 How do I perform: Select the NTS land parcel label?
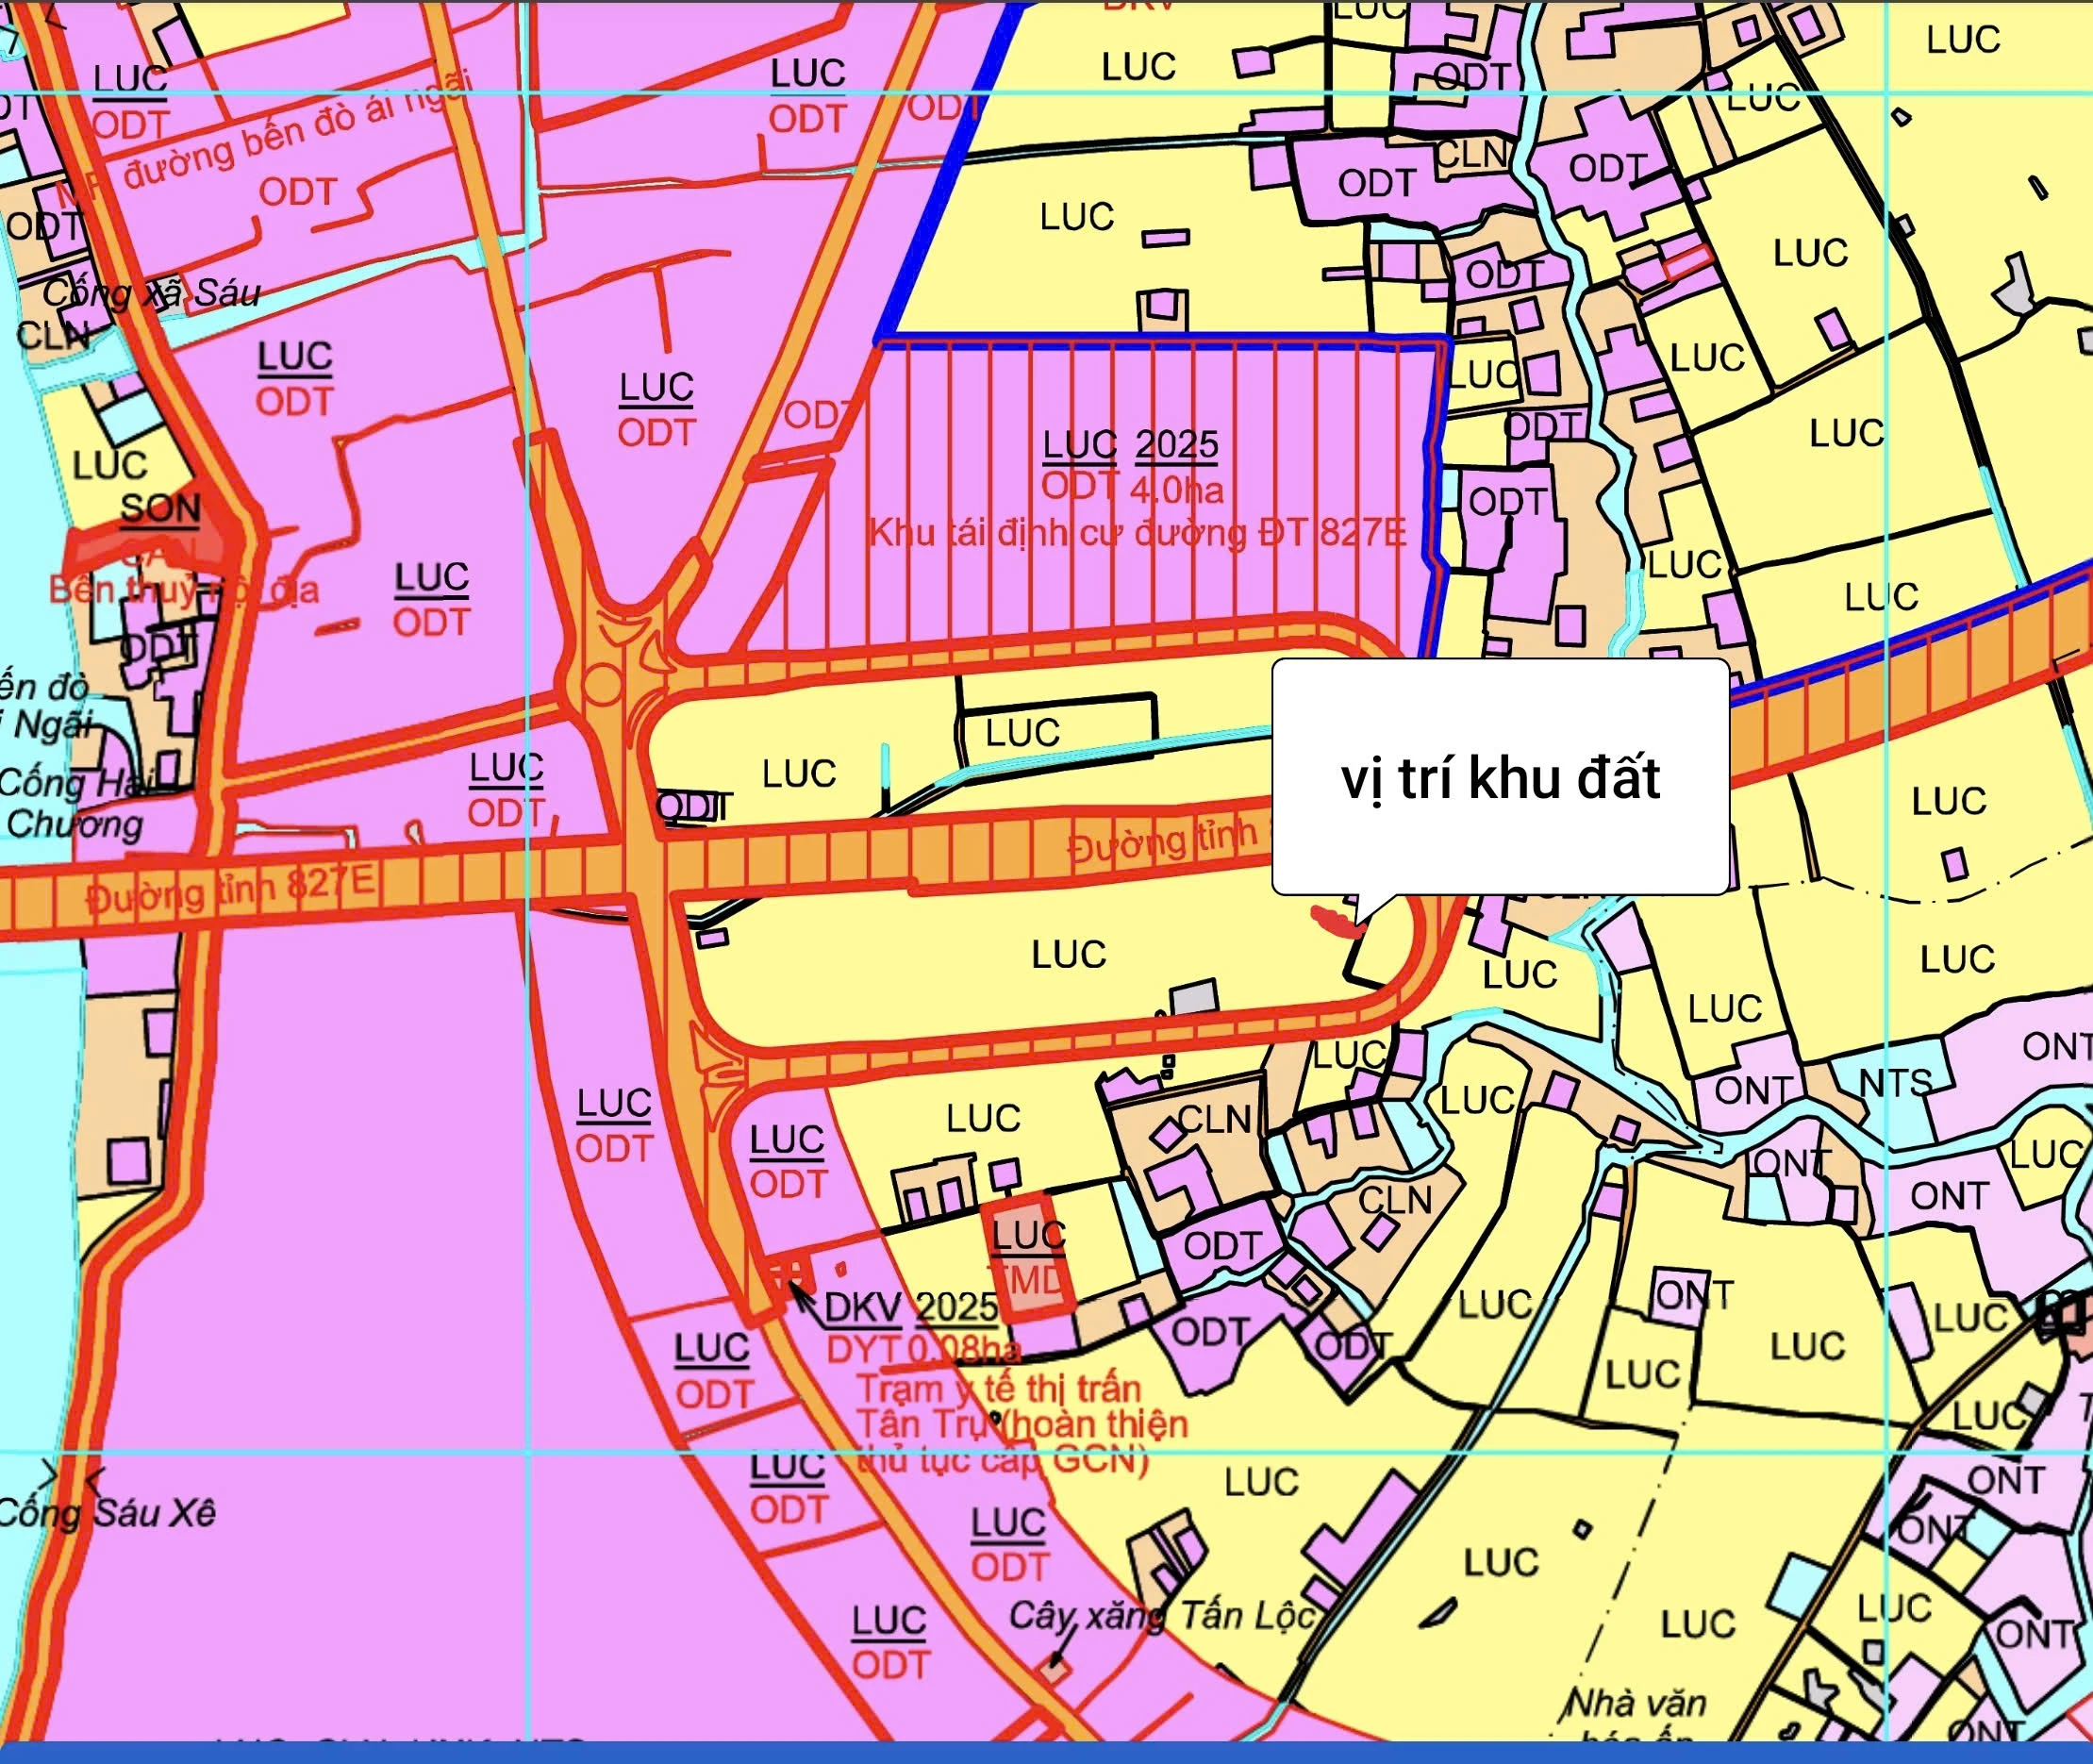point(1894,1083)
